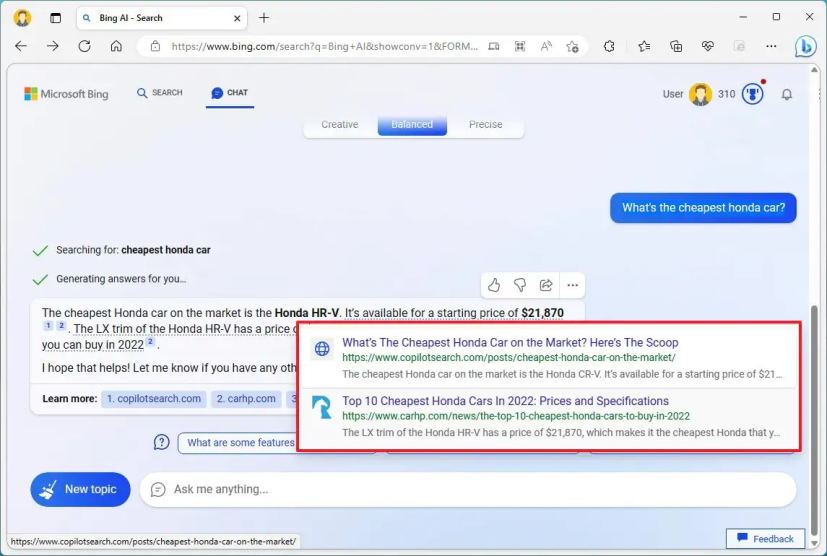827x556 pixels.
Task: Open browser Settings and more menu
Action: pos(771,46)
